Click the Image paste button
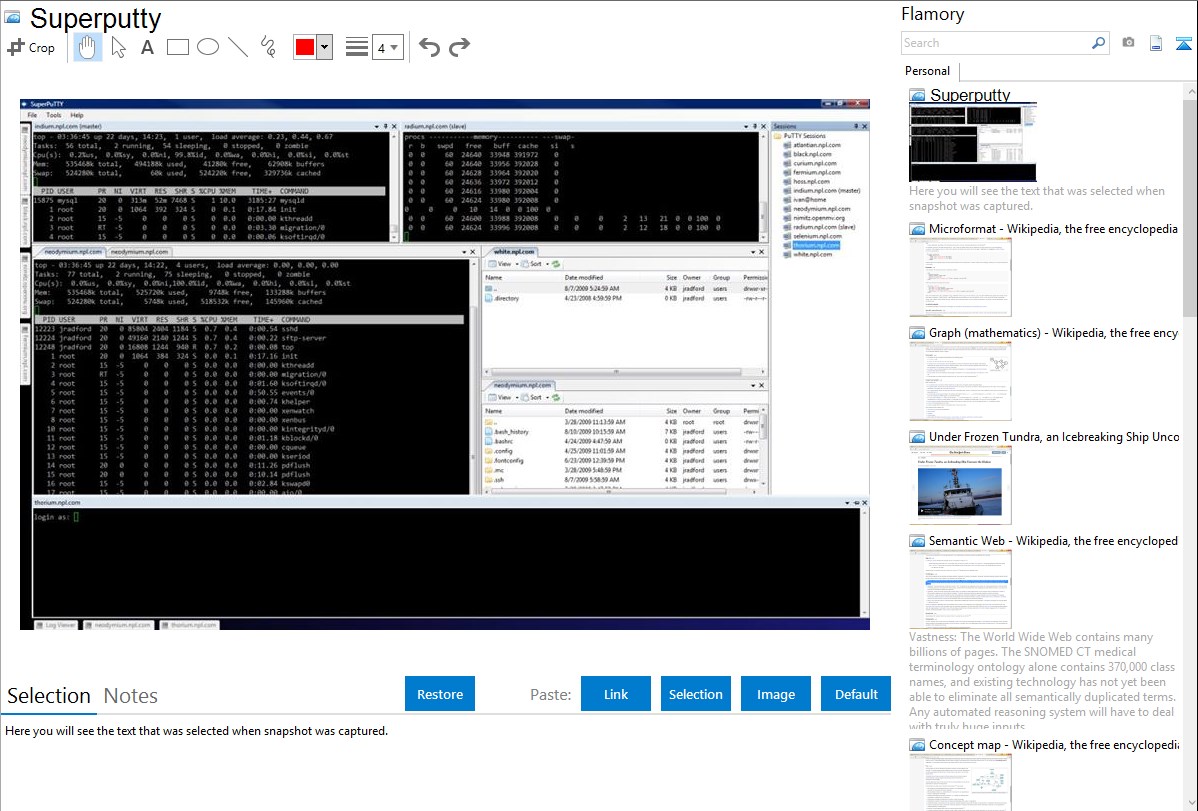This screenshot has width=1198, height=811. (775, 694)
